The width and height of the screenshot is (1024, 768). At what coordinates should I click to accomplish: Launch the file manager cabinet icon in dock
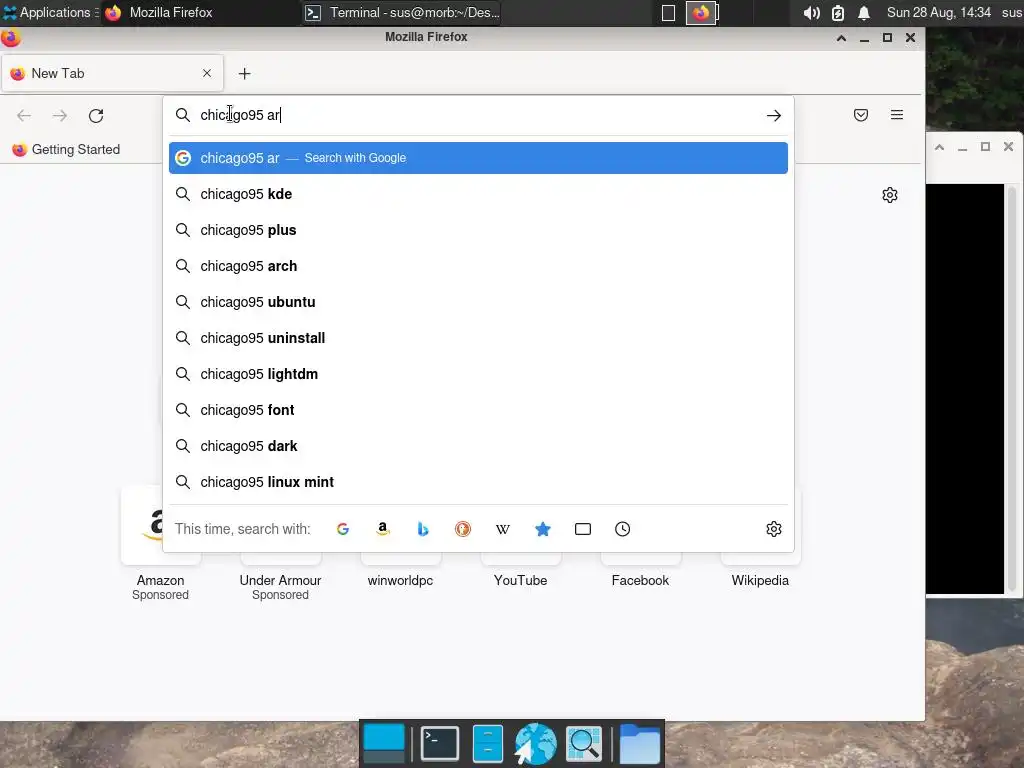point(487,743)
